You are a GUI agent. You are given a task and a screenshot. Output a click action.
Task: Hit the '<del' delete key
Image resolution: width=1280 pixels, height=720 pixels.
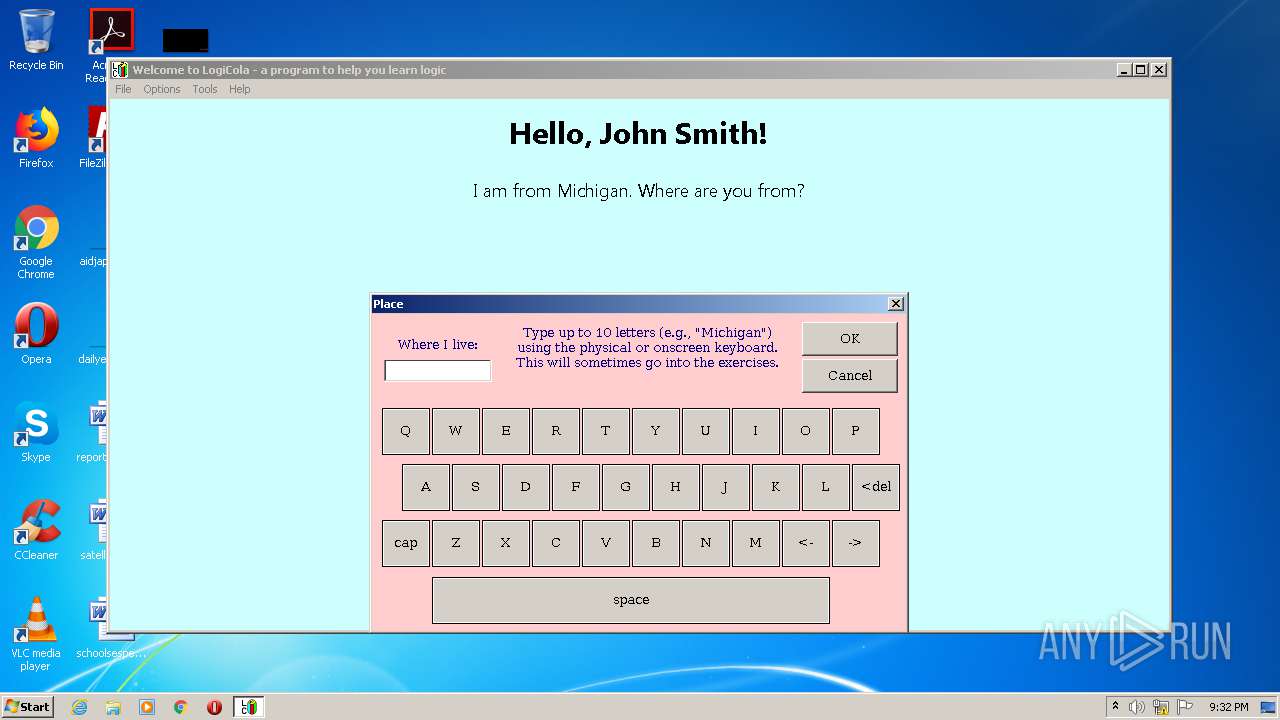pos(876,487)
